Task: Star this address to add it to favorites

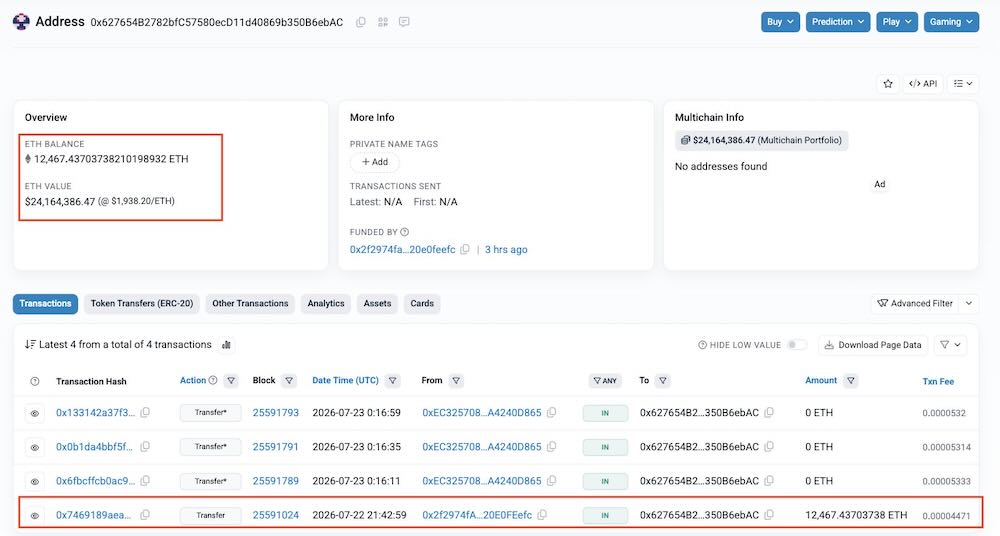Action: (x=888, y=84)
